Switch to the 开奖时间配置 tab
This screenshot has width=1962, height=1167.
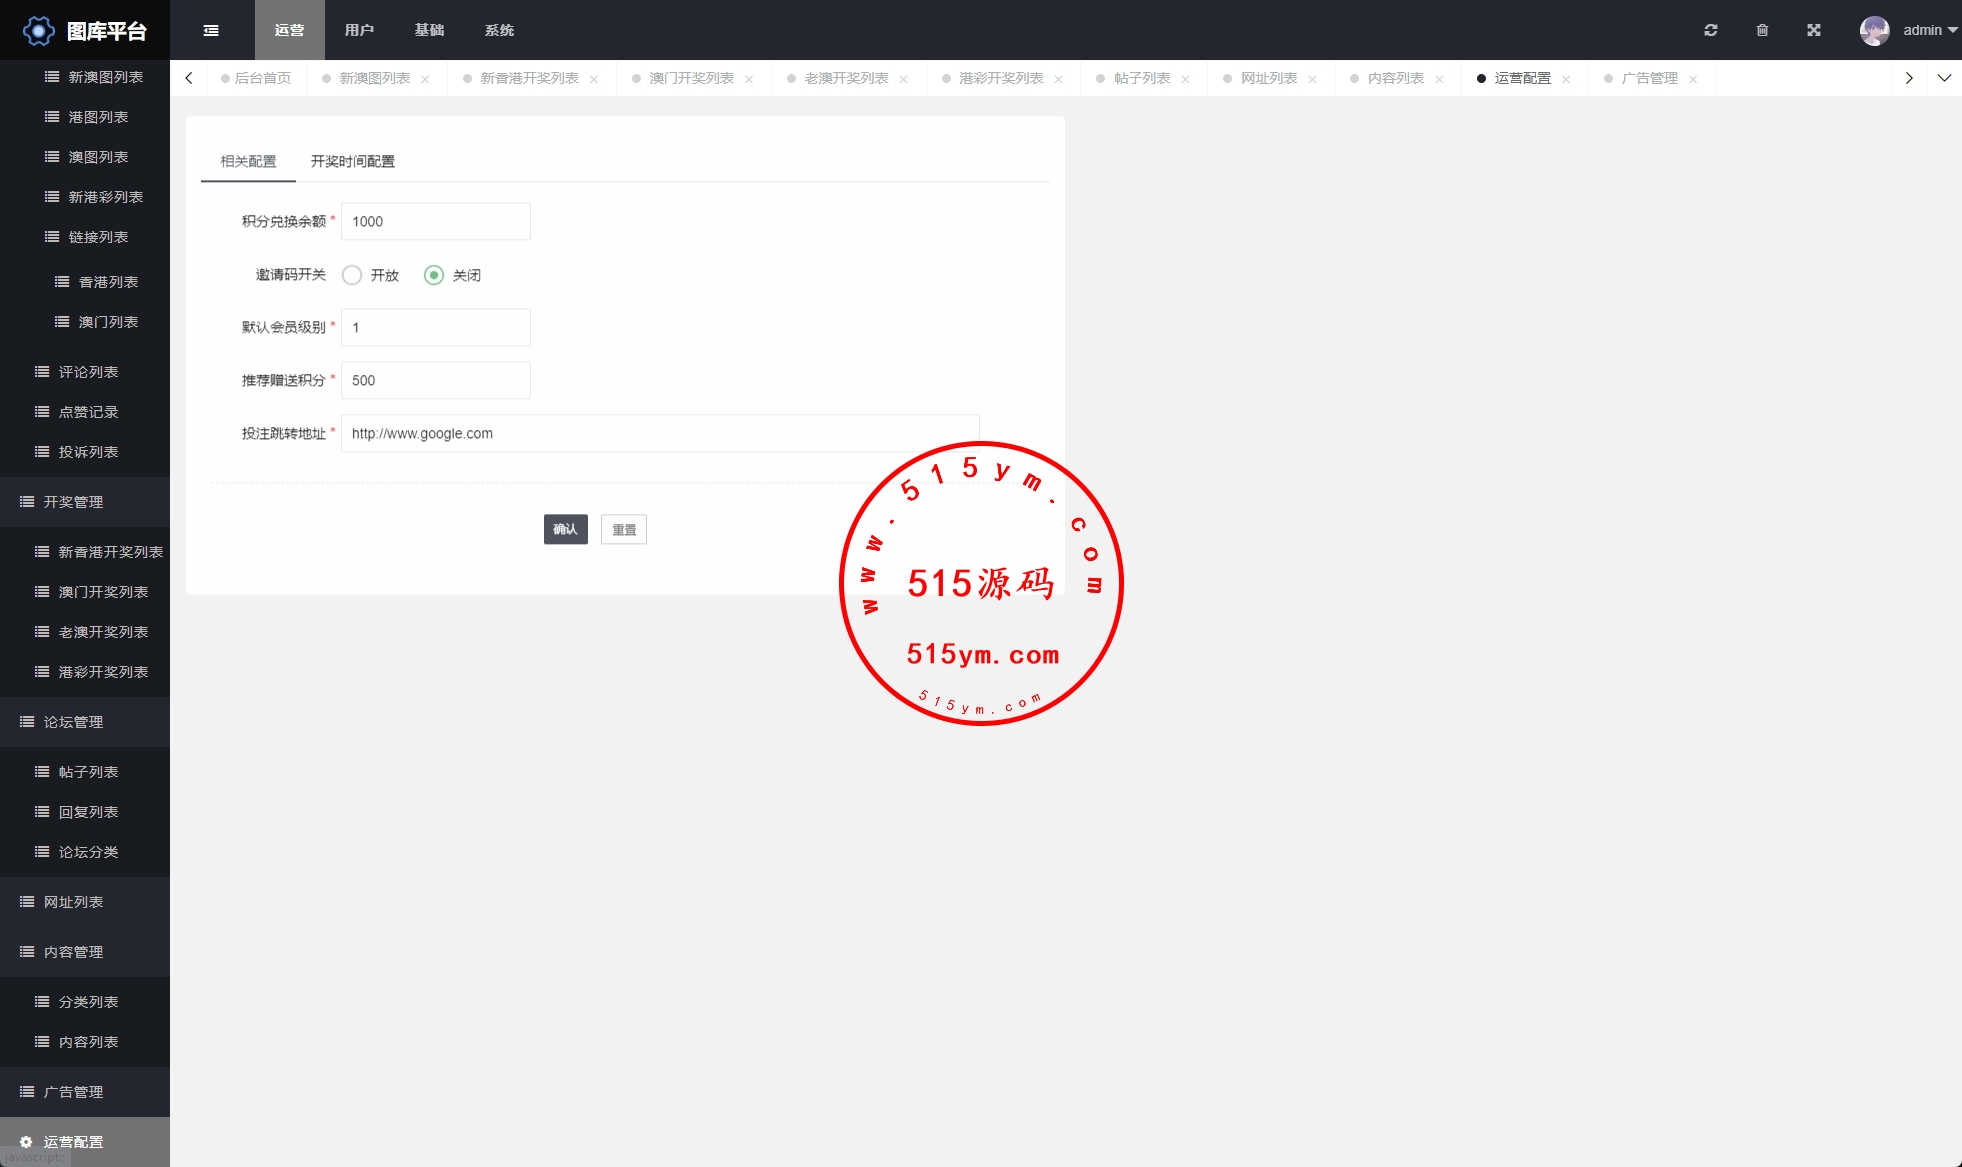coord(352,161)
